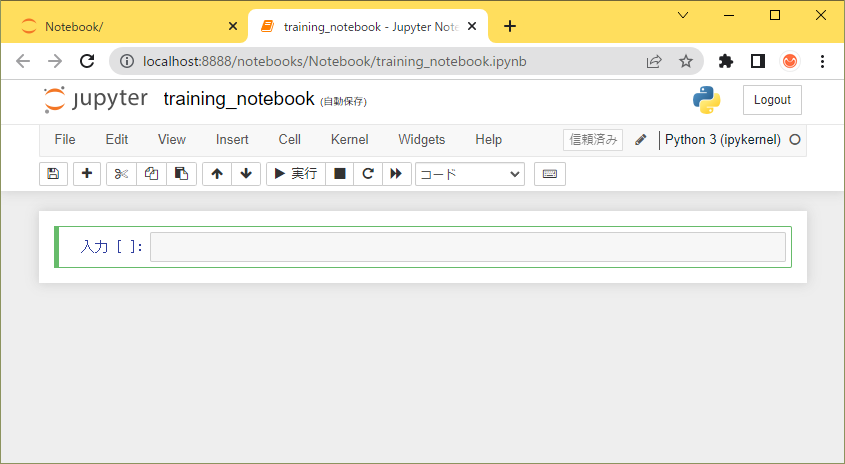Select the training_notebook browser tab

click(368, 26)
